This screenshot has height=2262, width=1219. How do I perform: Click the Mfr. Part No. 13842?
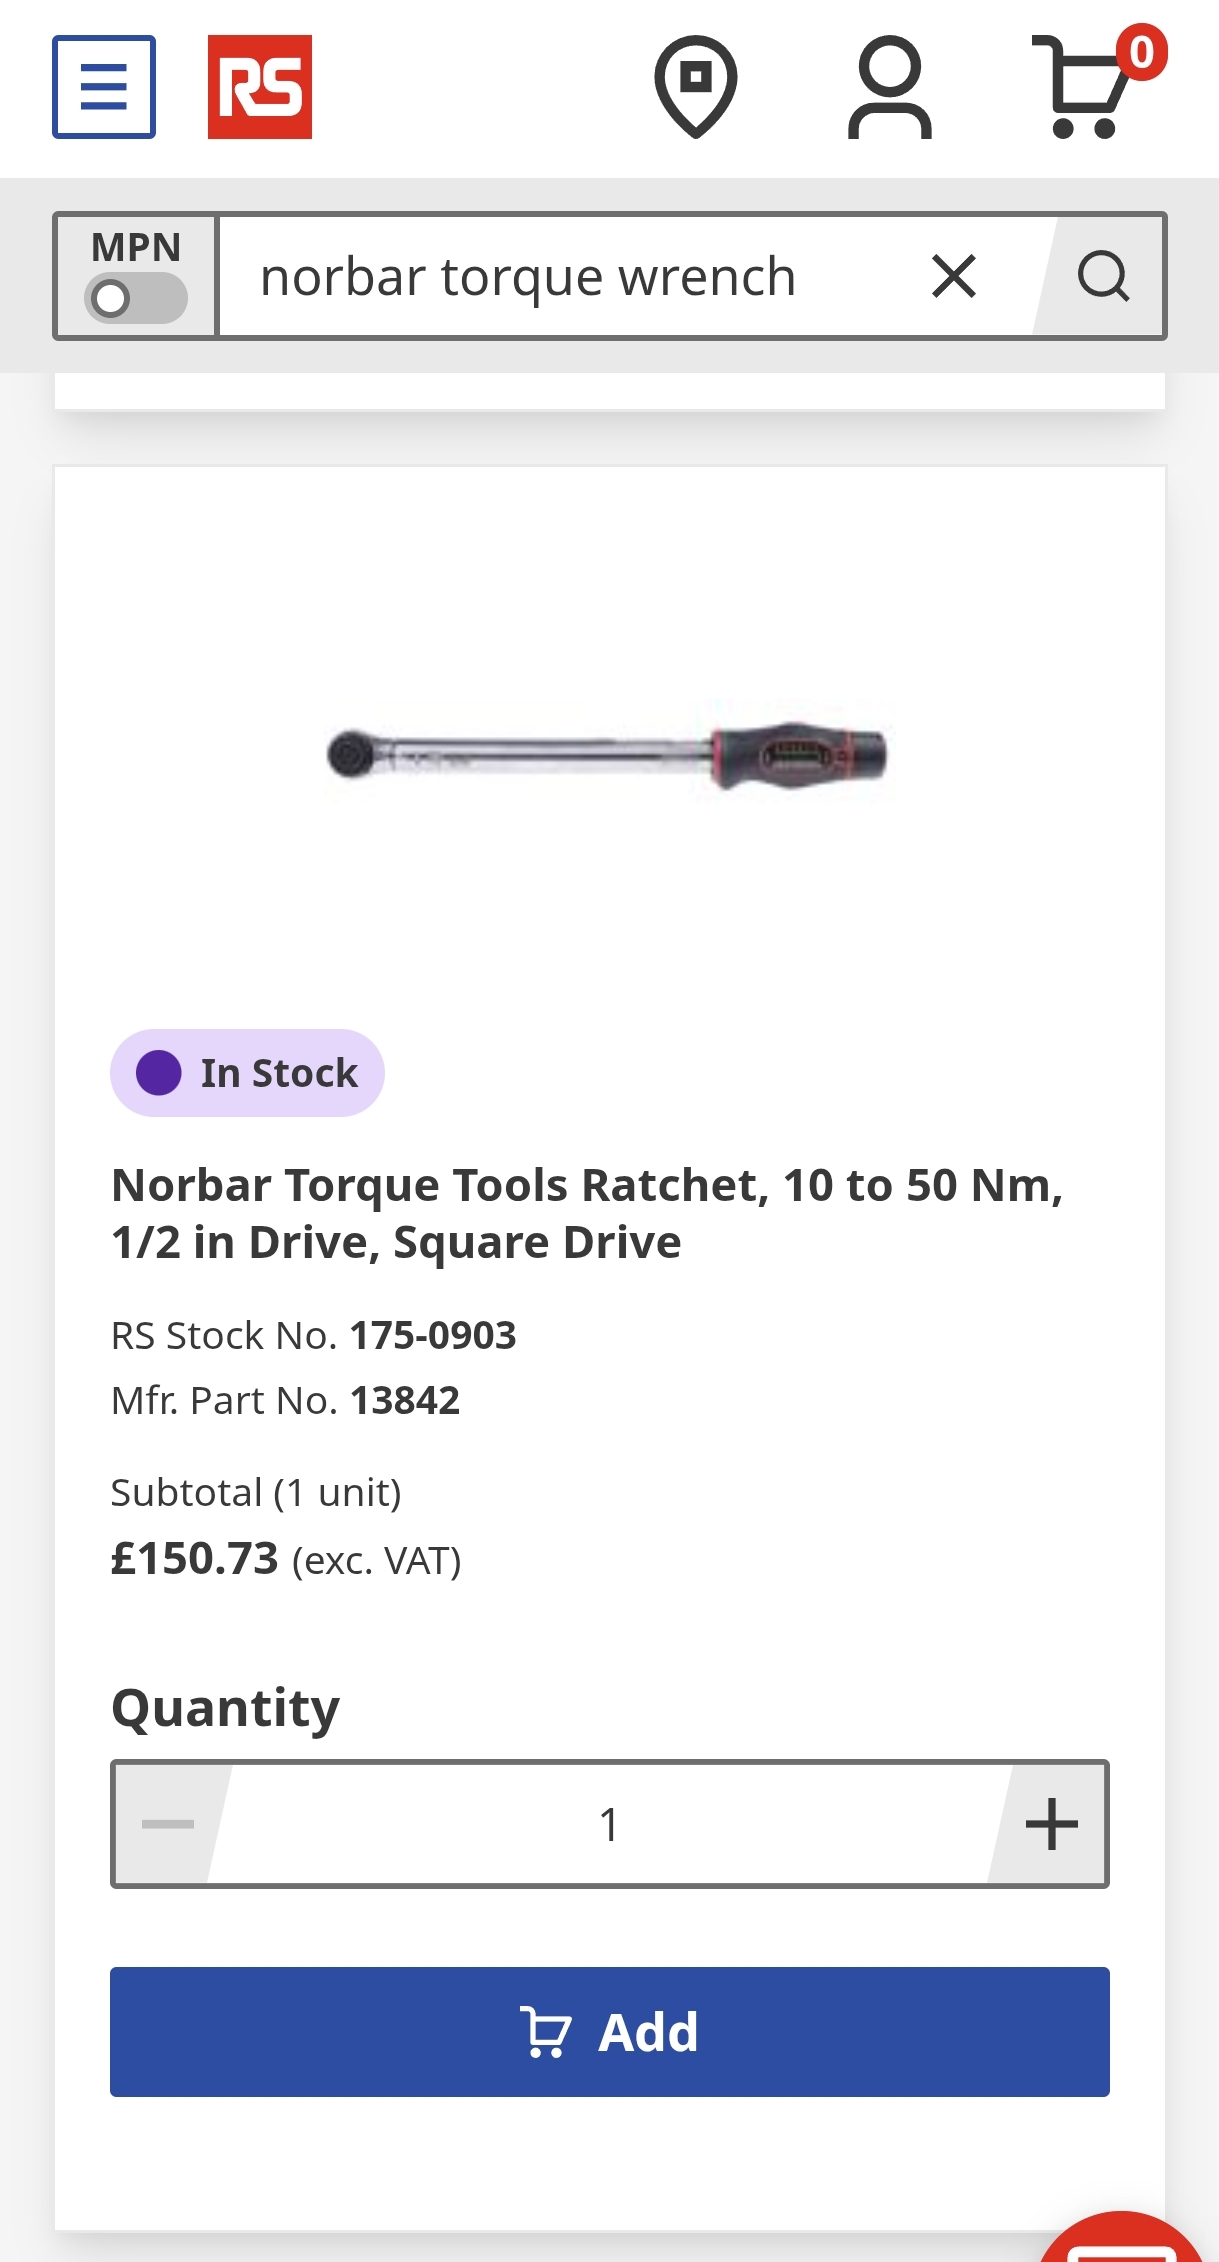pyautogui.click(x=404, y=1400)
